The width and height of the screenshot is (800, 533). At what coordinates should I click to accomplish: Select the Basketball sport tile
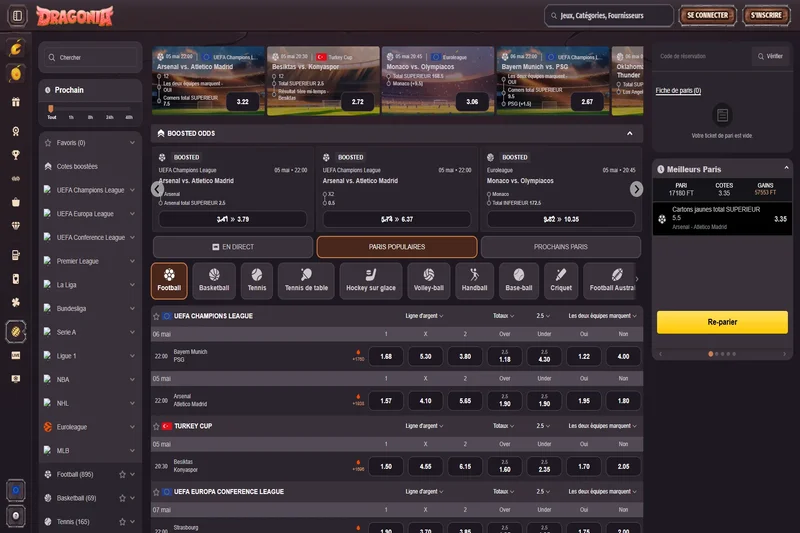tap(214, 281)
